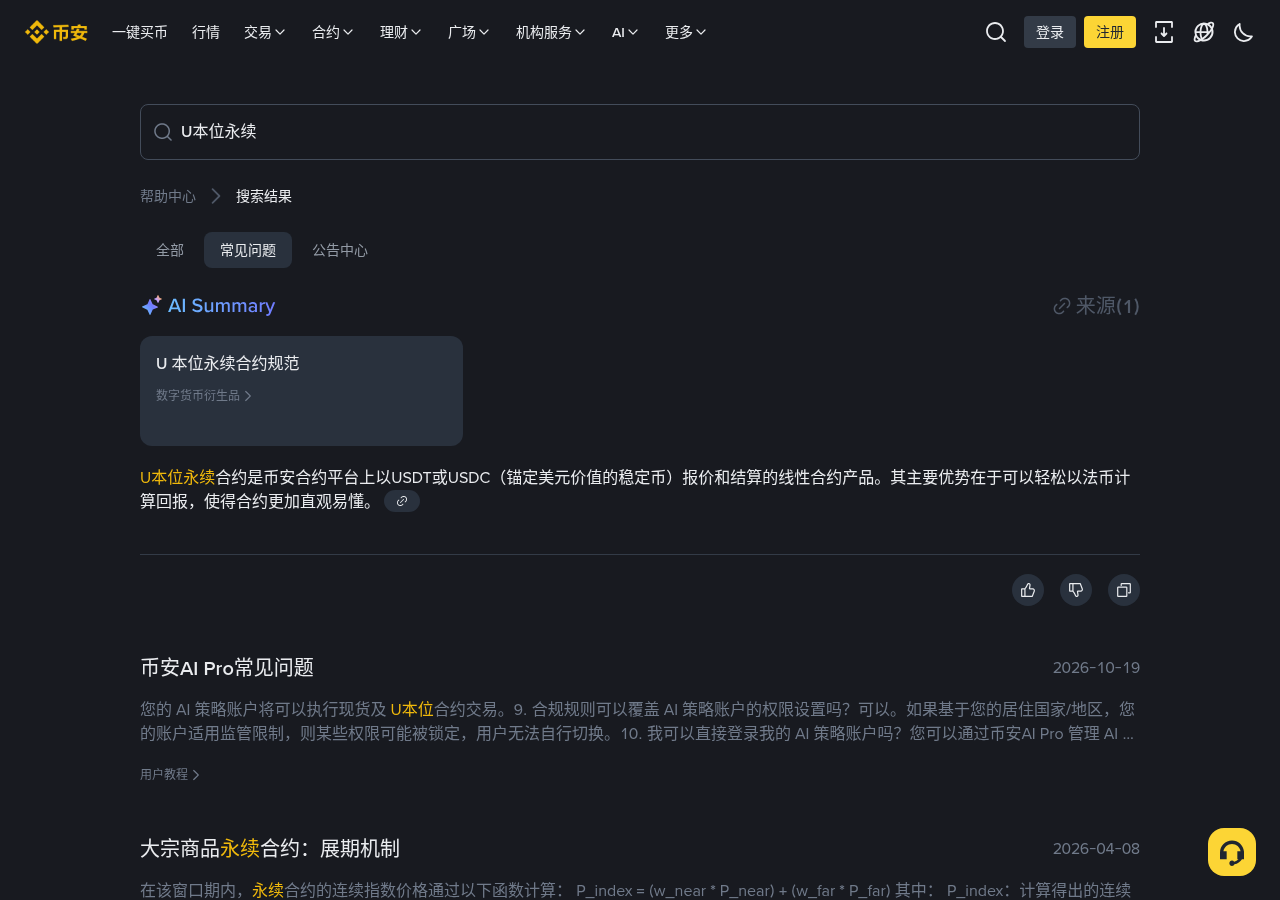The width and height of the screenshot is (1280, 900).
Task: Go to 帮助中心 breadcrumb link
Action: click(168, 196)
